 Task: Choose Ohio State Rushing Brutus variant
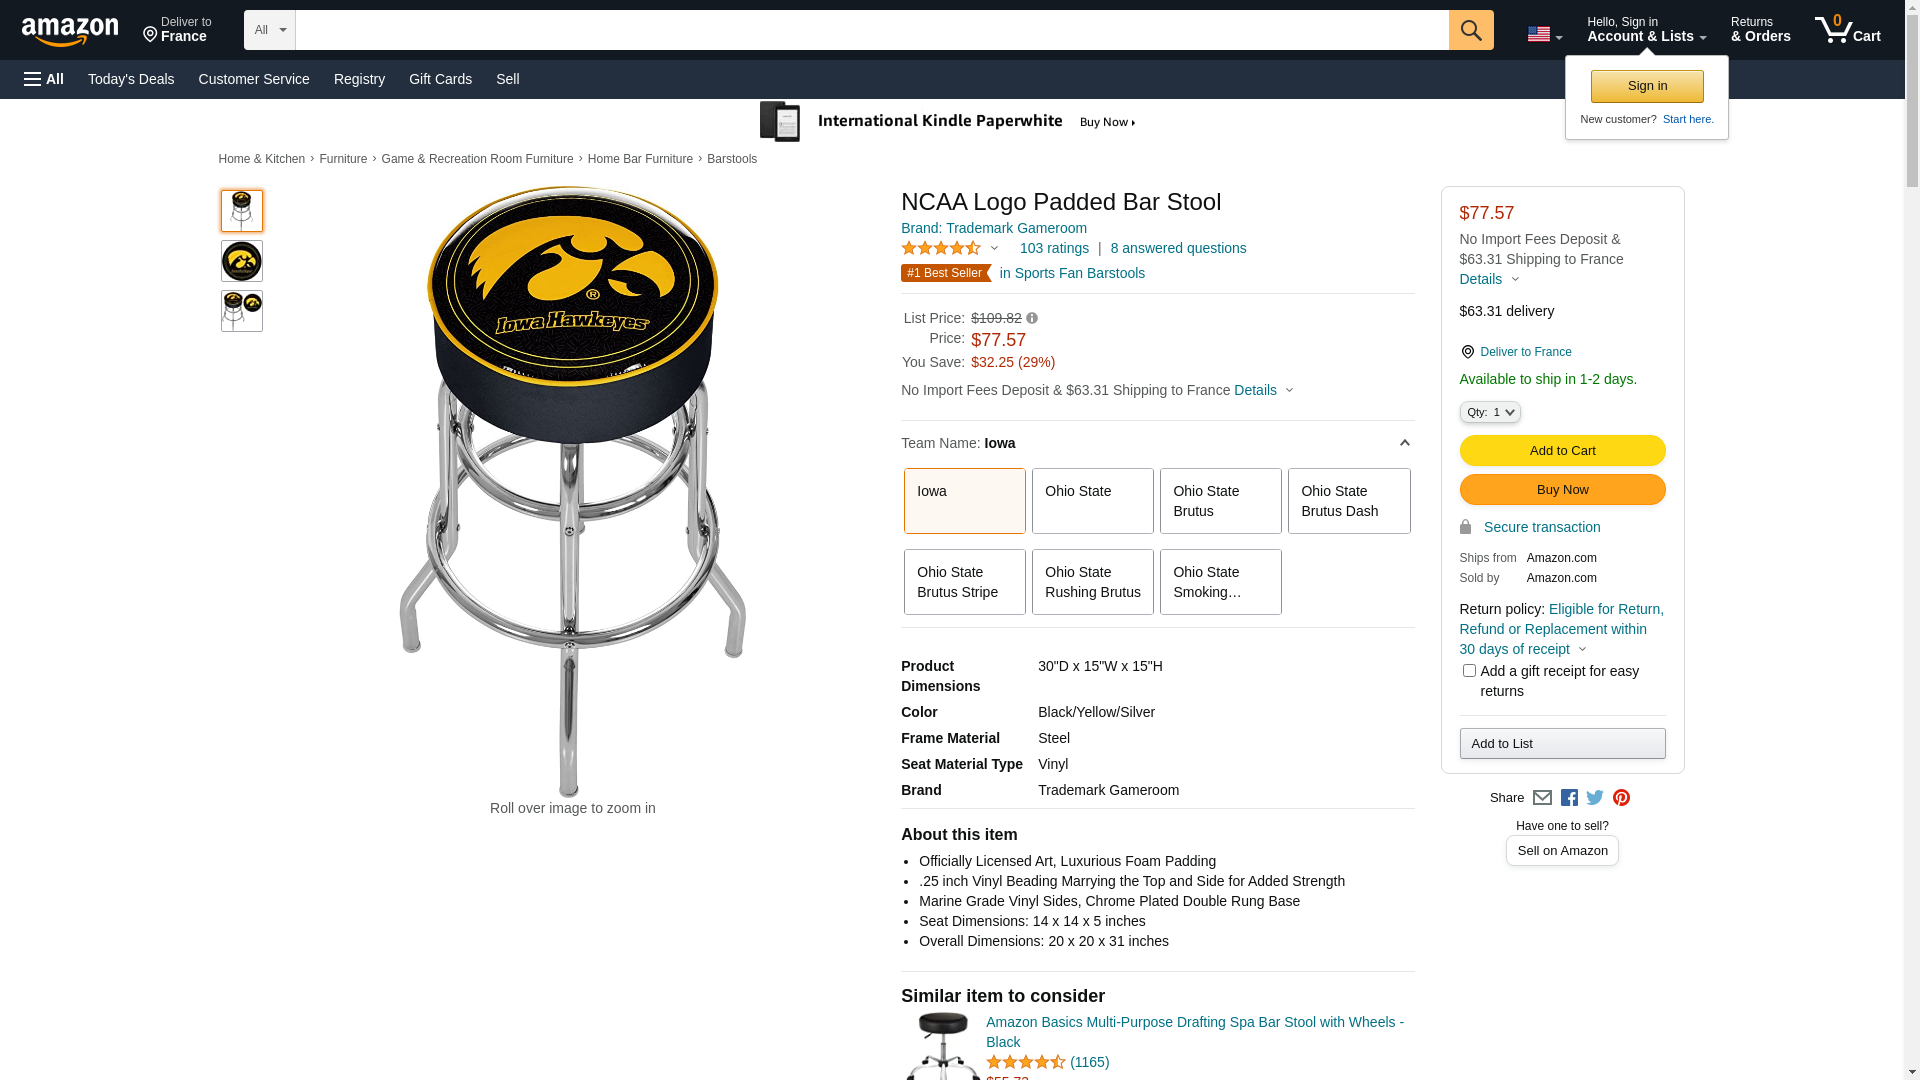(x=1092, y=582)
